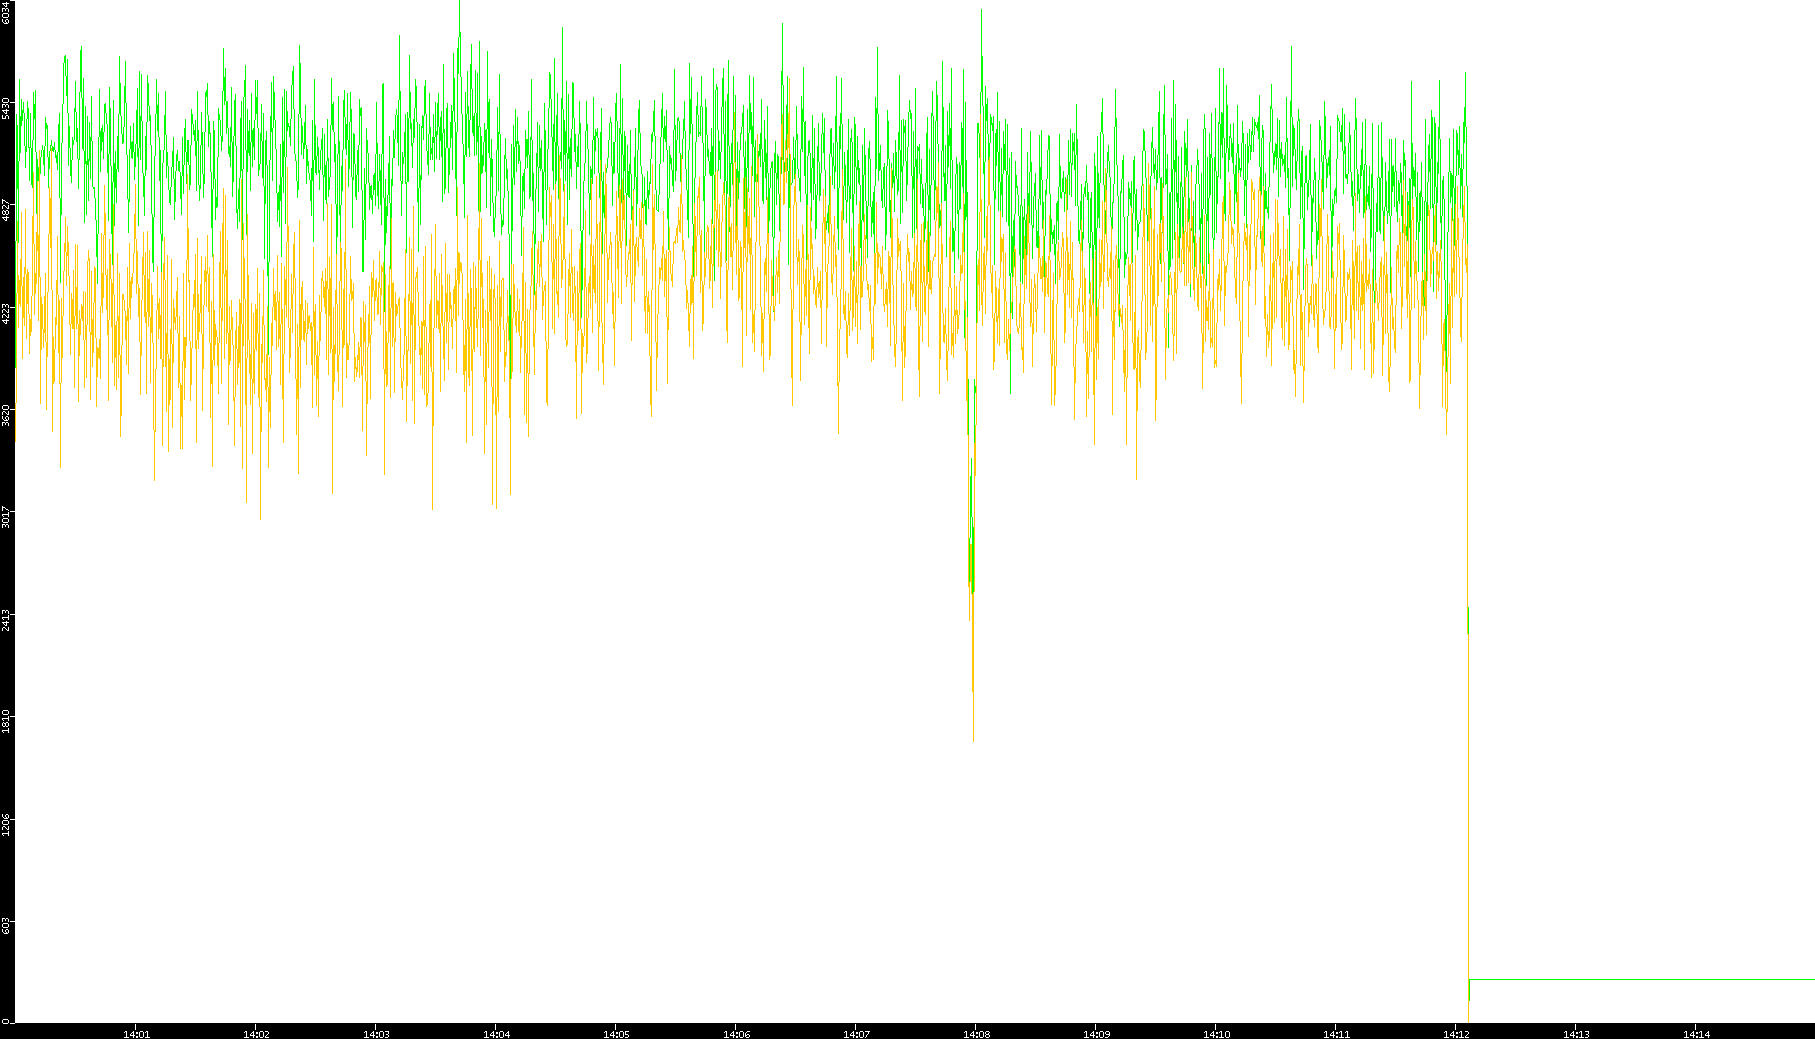Screen dimensions: 1815x1039
Task: Click the 1810 vertical axis label
Action: tap(6, 722)
